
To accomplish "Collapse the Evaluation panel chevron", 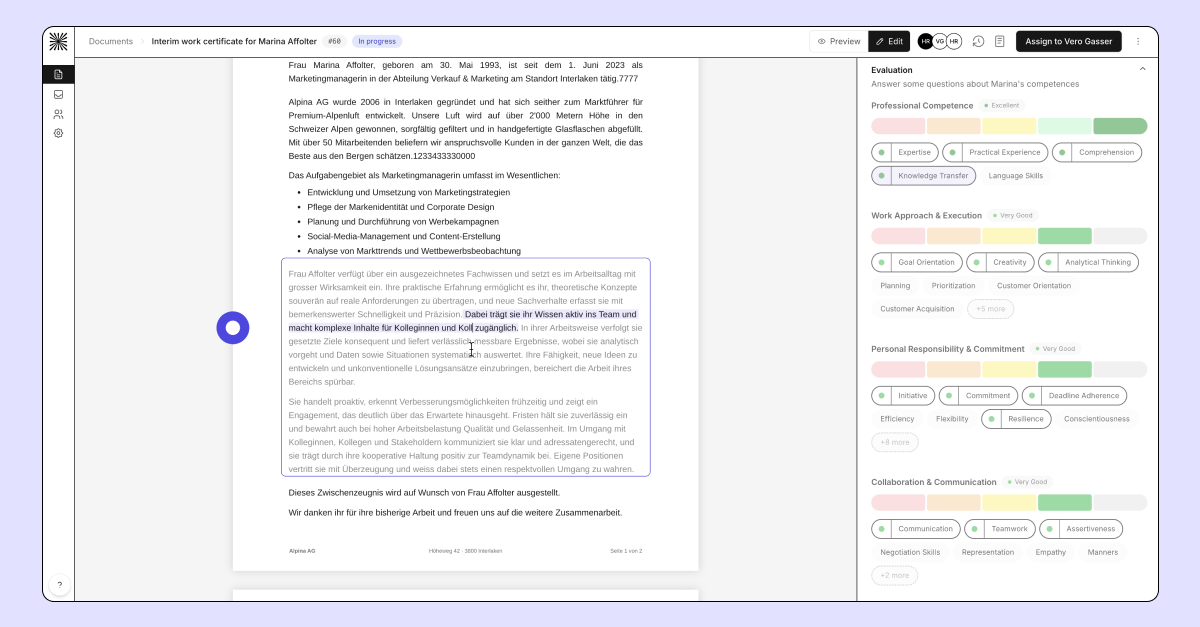I will [1143, 69].
